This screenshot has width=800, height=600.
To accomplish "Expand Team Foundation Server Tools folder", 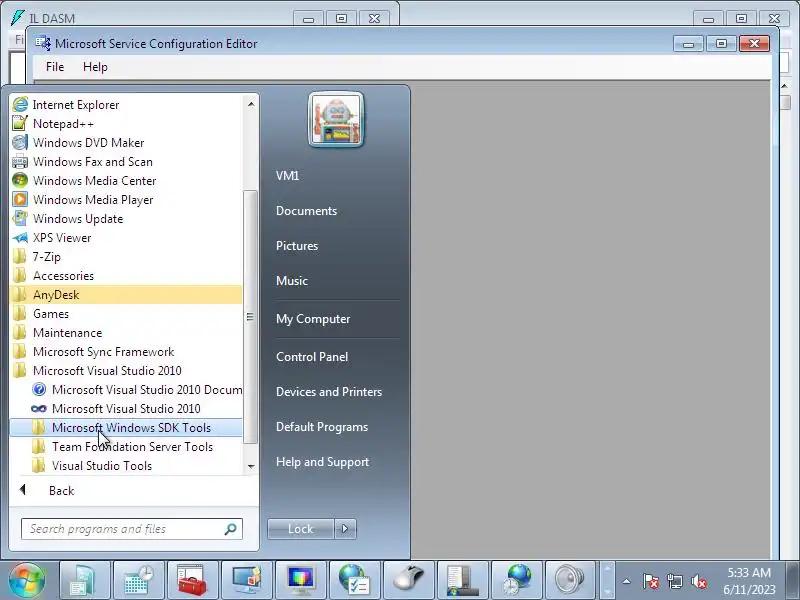I will click(x=126, y=446).
